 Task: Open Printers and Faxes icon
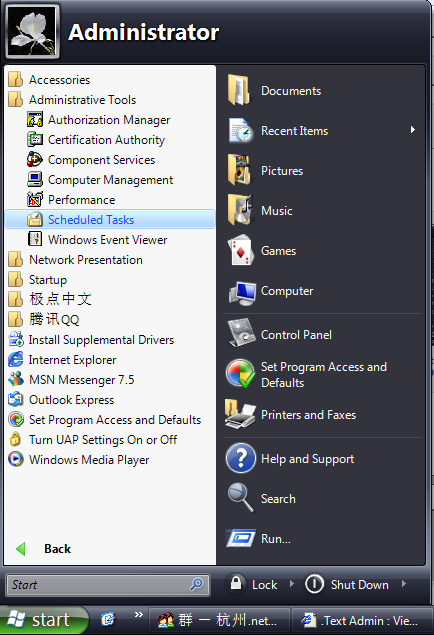pyautogui.click(x=240, y=414)
